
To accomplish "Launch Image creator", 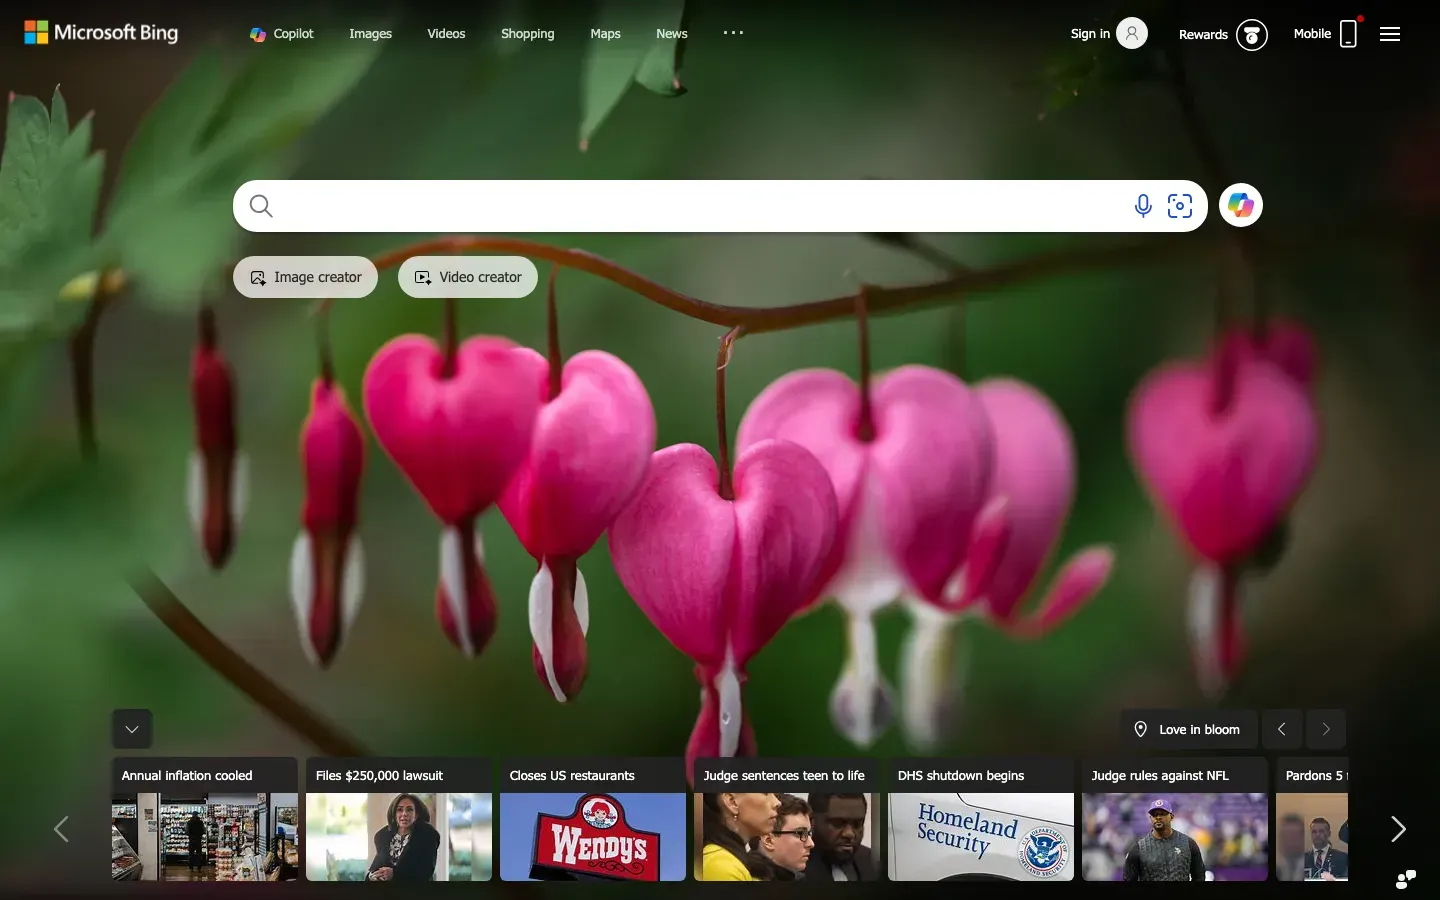I will tap(305, 277).
